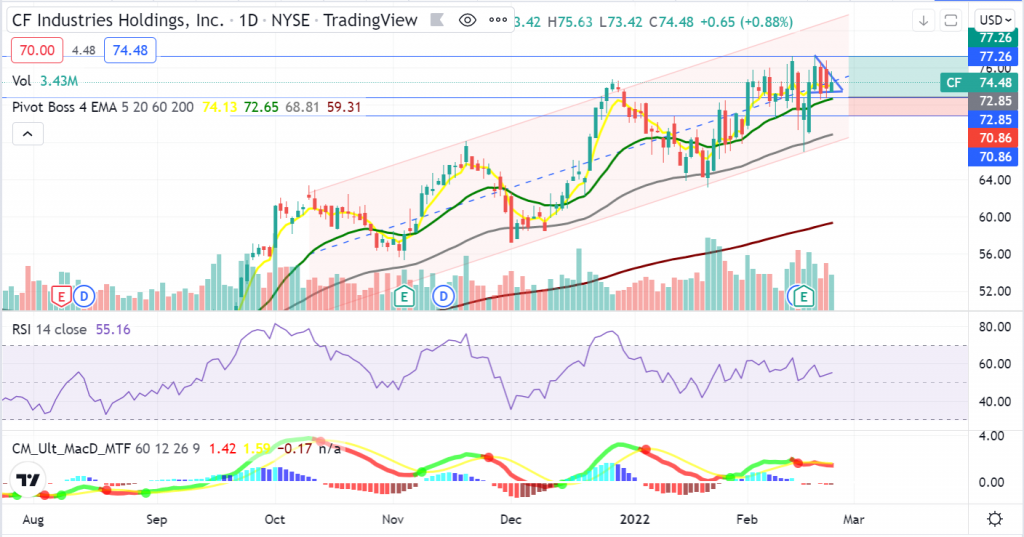Click the yellow 1.59 MACD signal value
This screenshot has height=537, width=1024.
[257, 449]
